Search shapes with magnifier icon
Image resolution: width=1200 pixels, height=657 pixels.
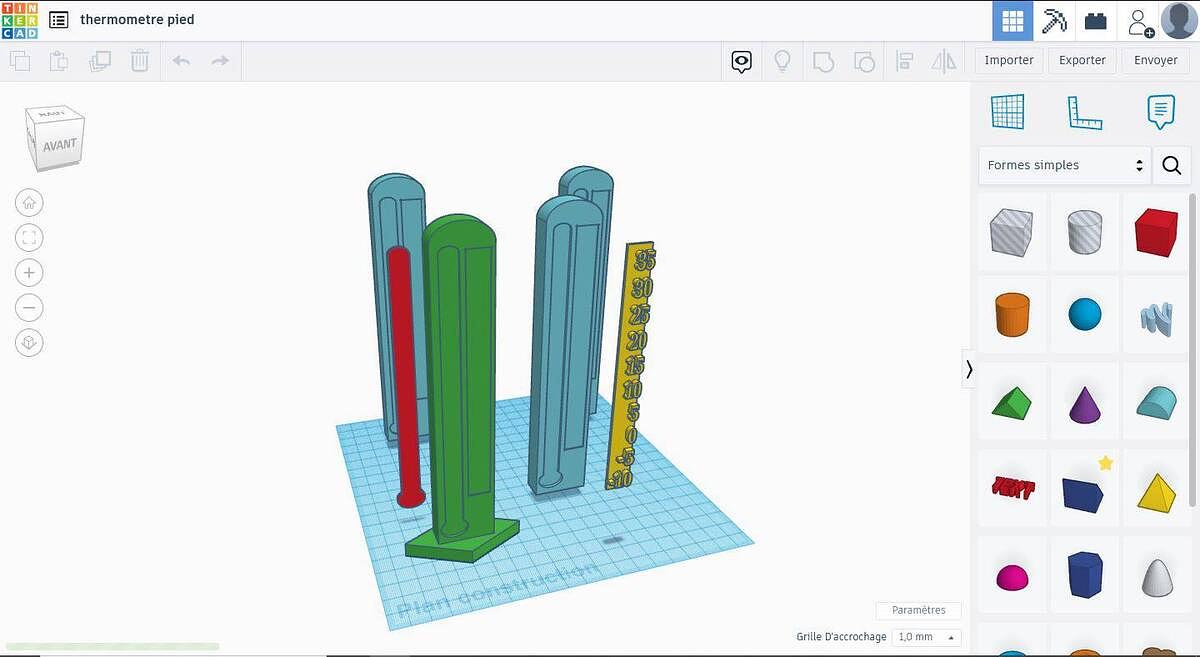(x=1172, y=165)
